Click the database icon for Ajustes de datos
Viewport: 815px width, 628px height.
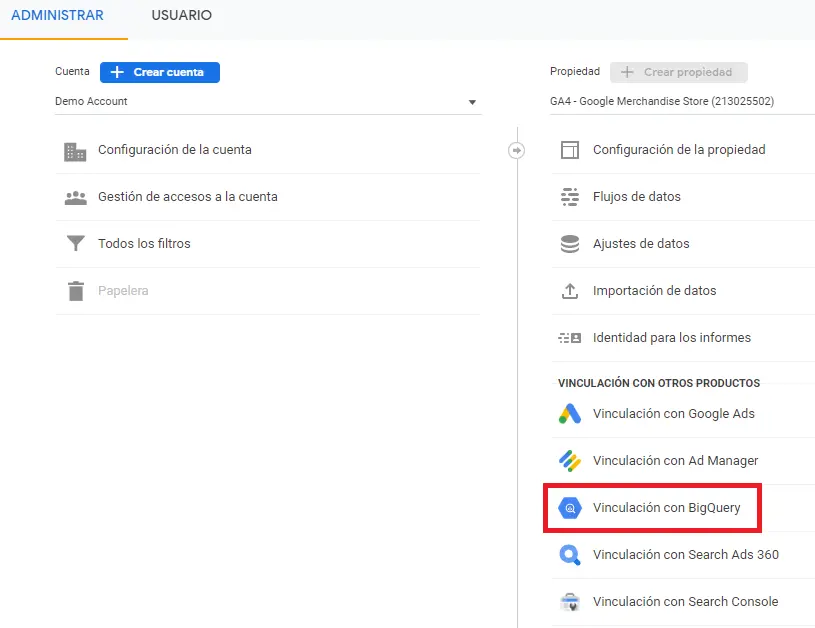pos(570,244)
